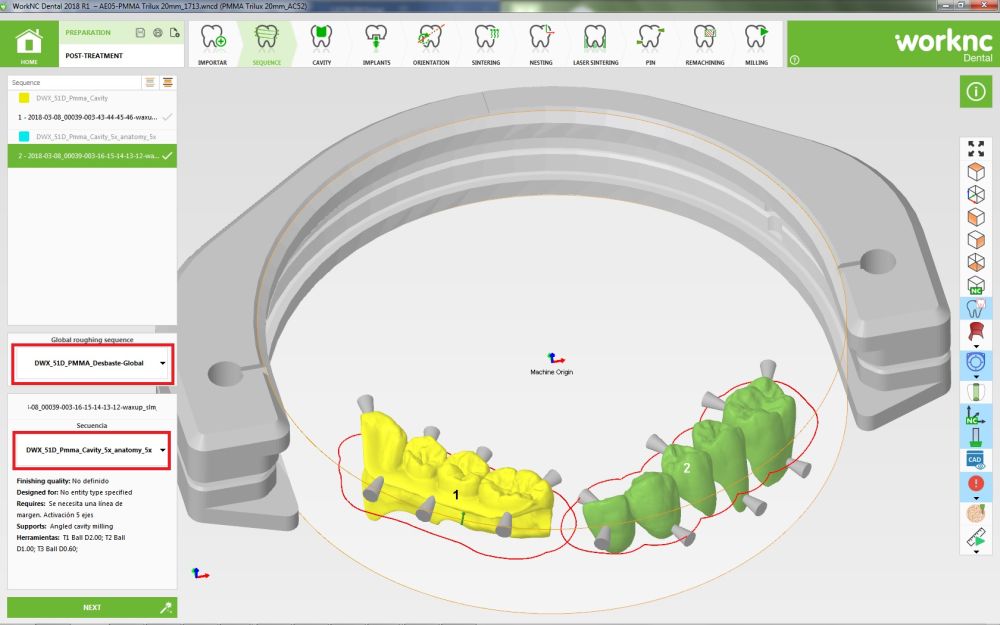Viewport: 1000px width, 625px height.
Task: Click the textured material sphere icon
Action: [x=976, y=513]
